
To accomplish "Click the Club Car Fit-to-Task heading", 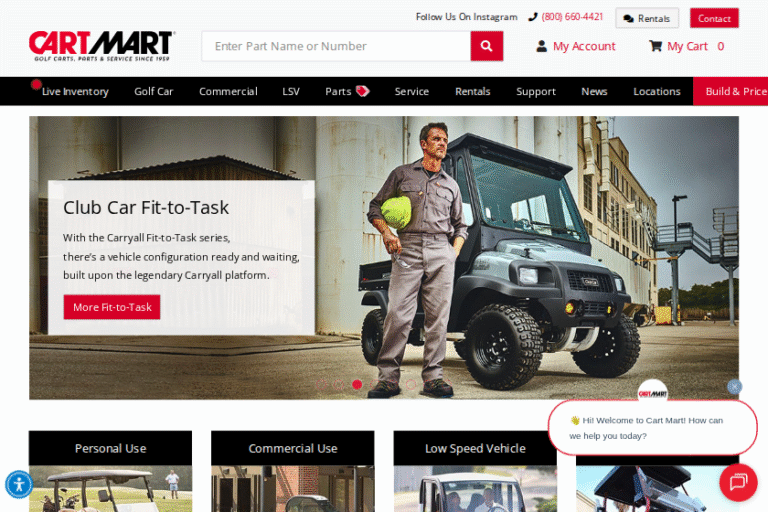I will point(146,207).
